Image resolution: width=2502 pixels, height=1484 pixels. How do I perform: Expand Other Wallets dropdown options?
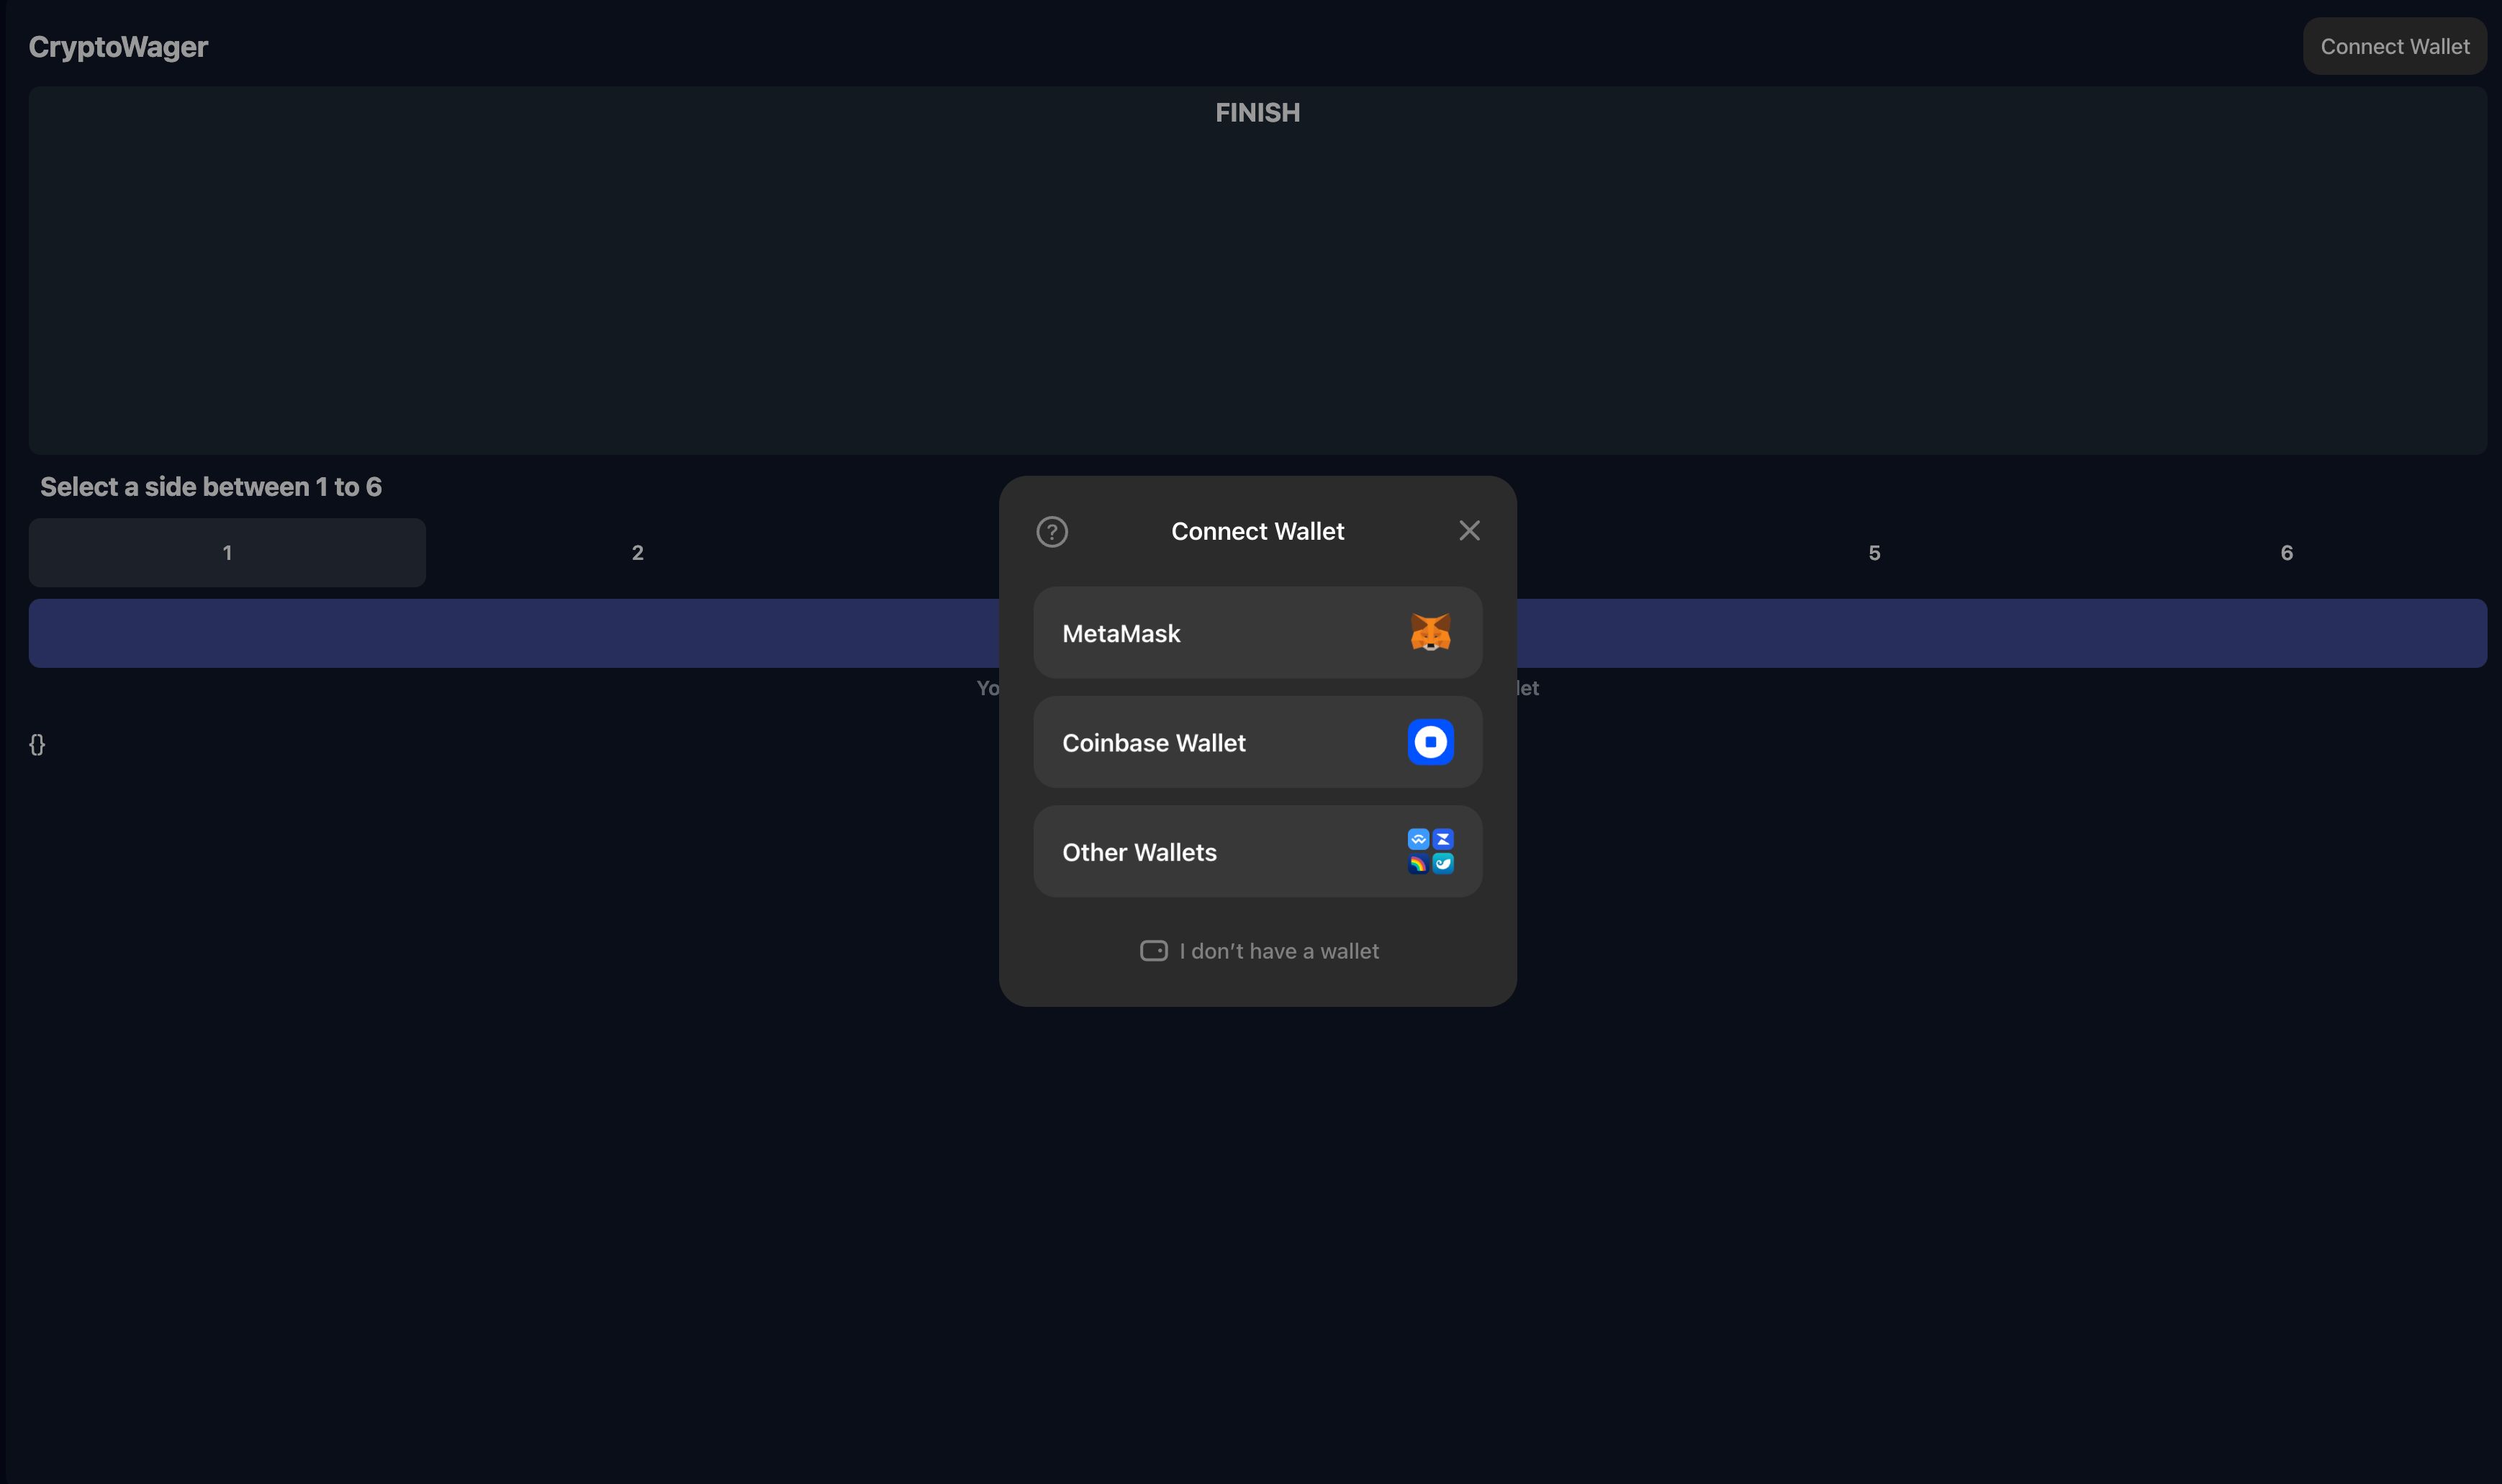pyautogui.click(x=1256, y=850)
